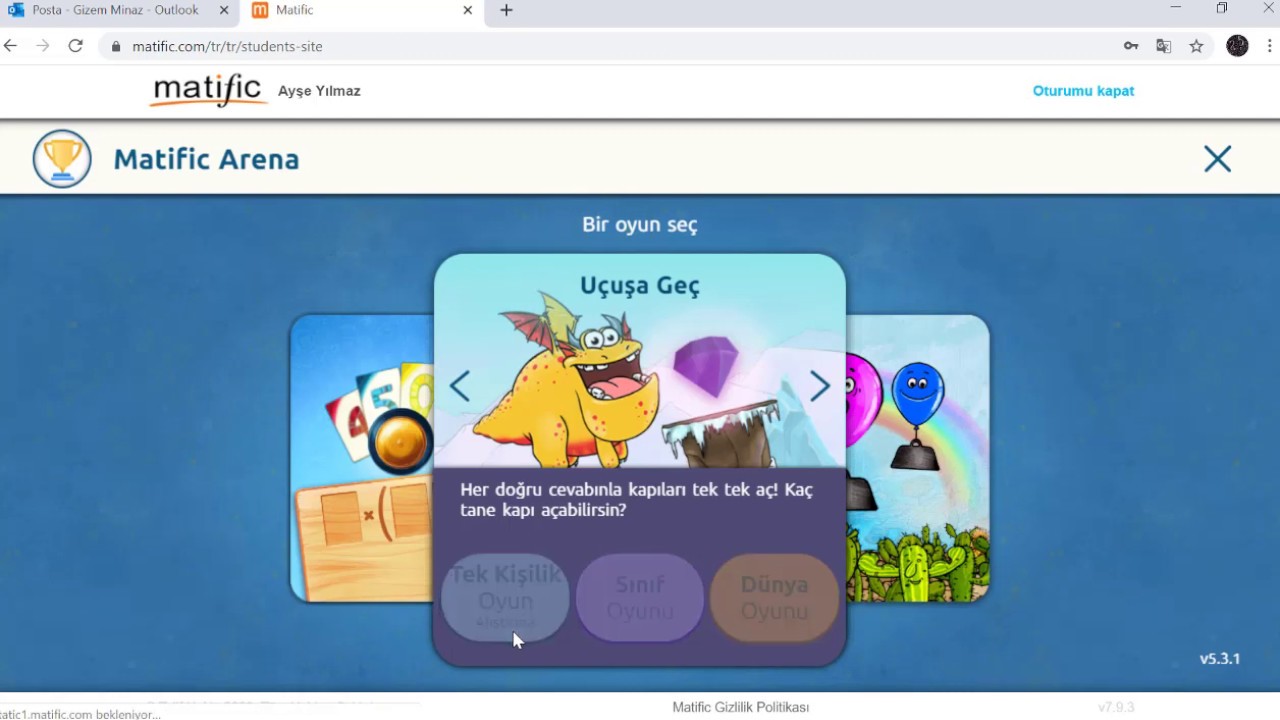Restore down the browser window

[x=1222, y=9]
